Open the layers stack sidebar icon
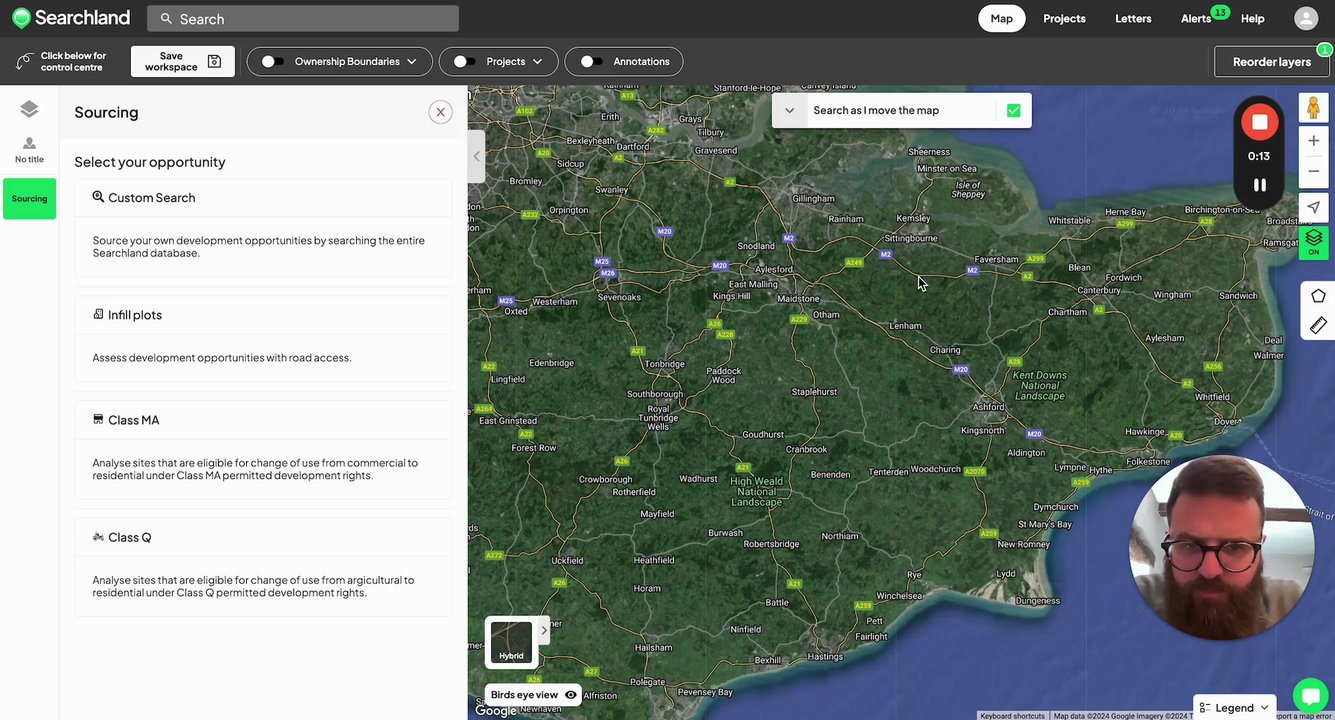 click(29, 109)
